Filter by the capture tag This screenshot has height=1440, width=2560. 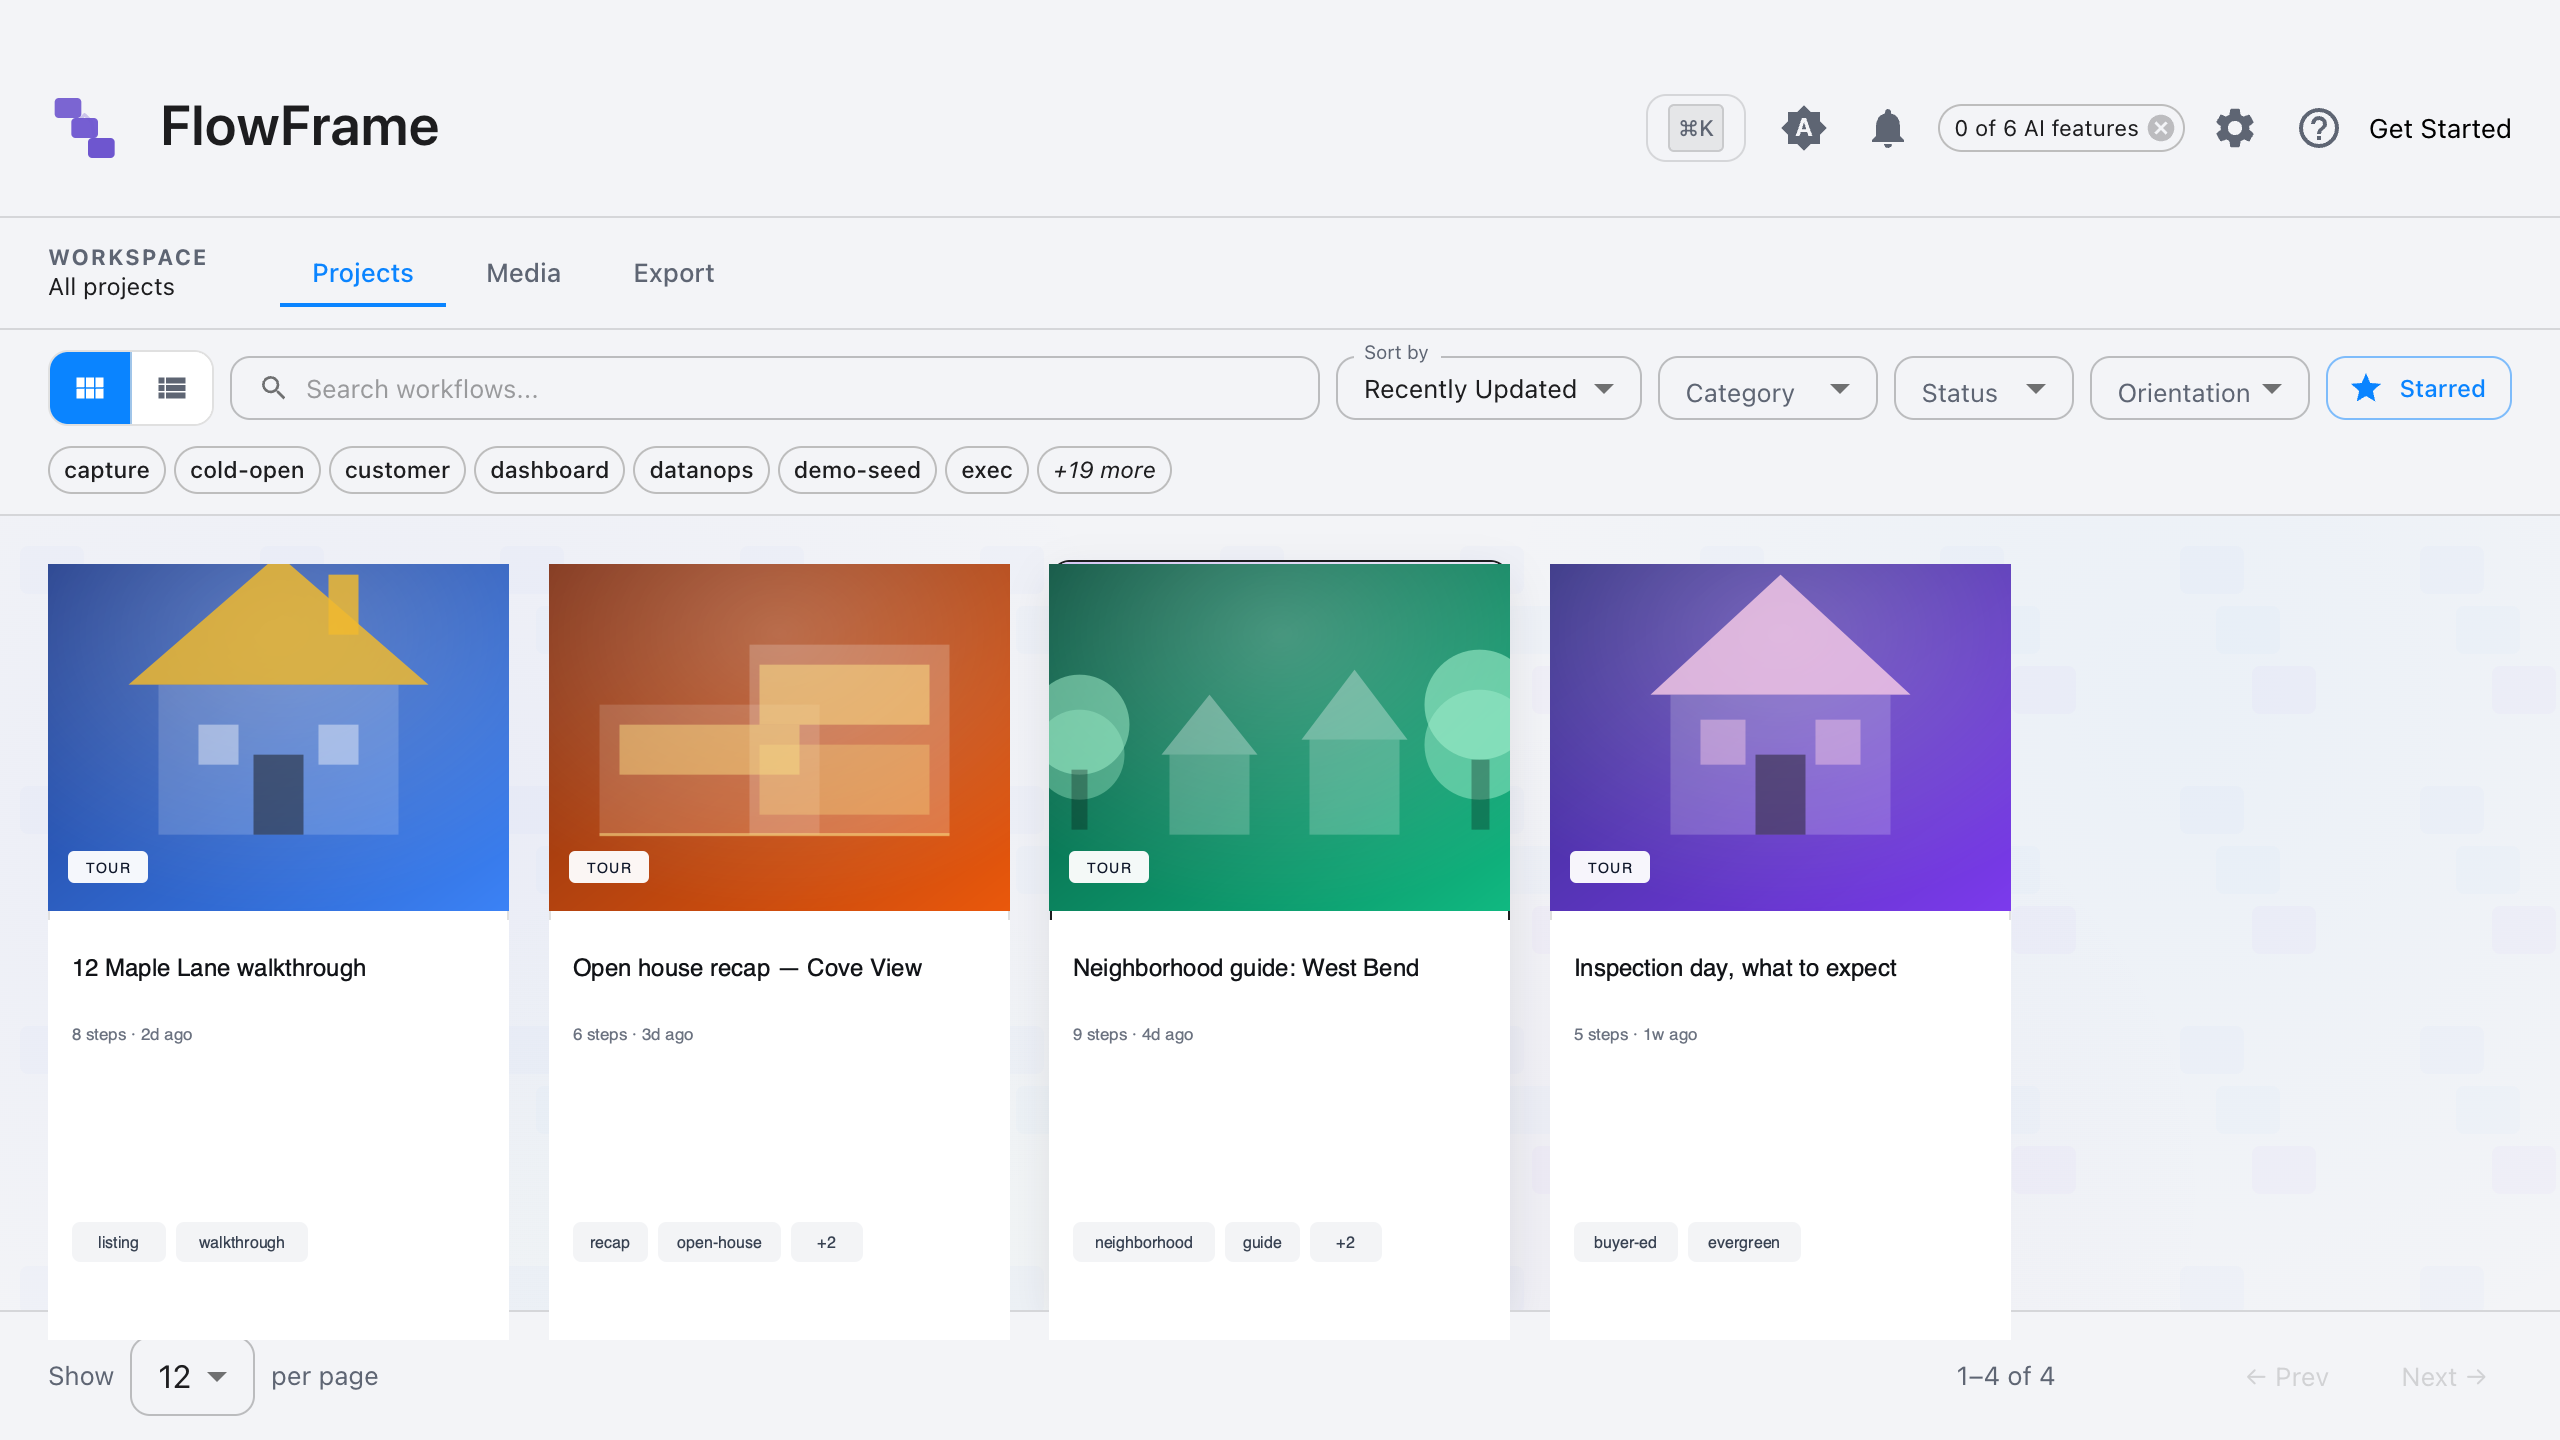point(107,470)
